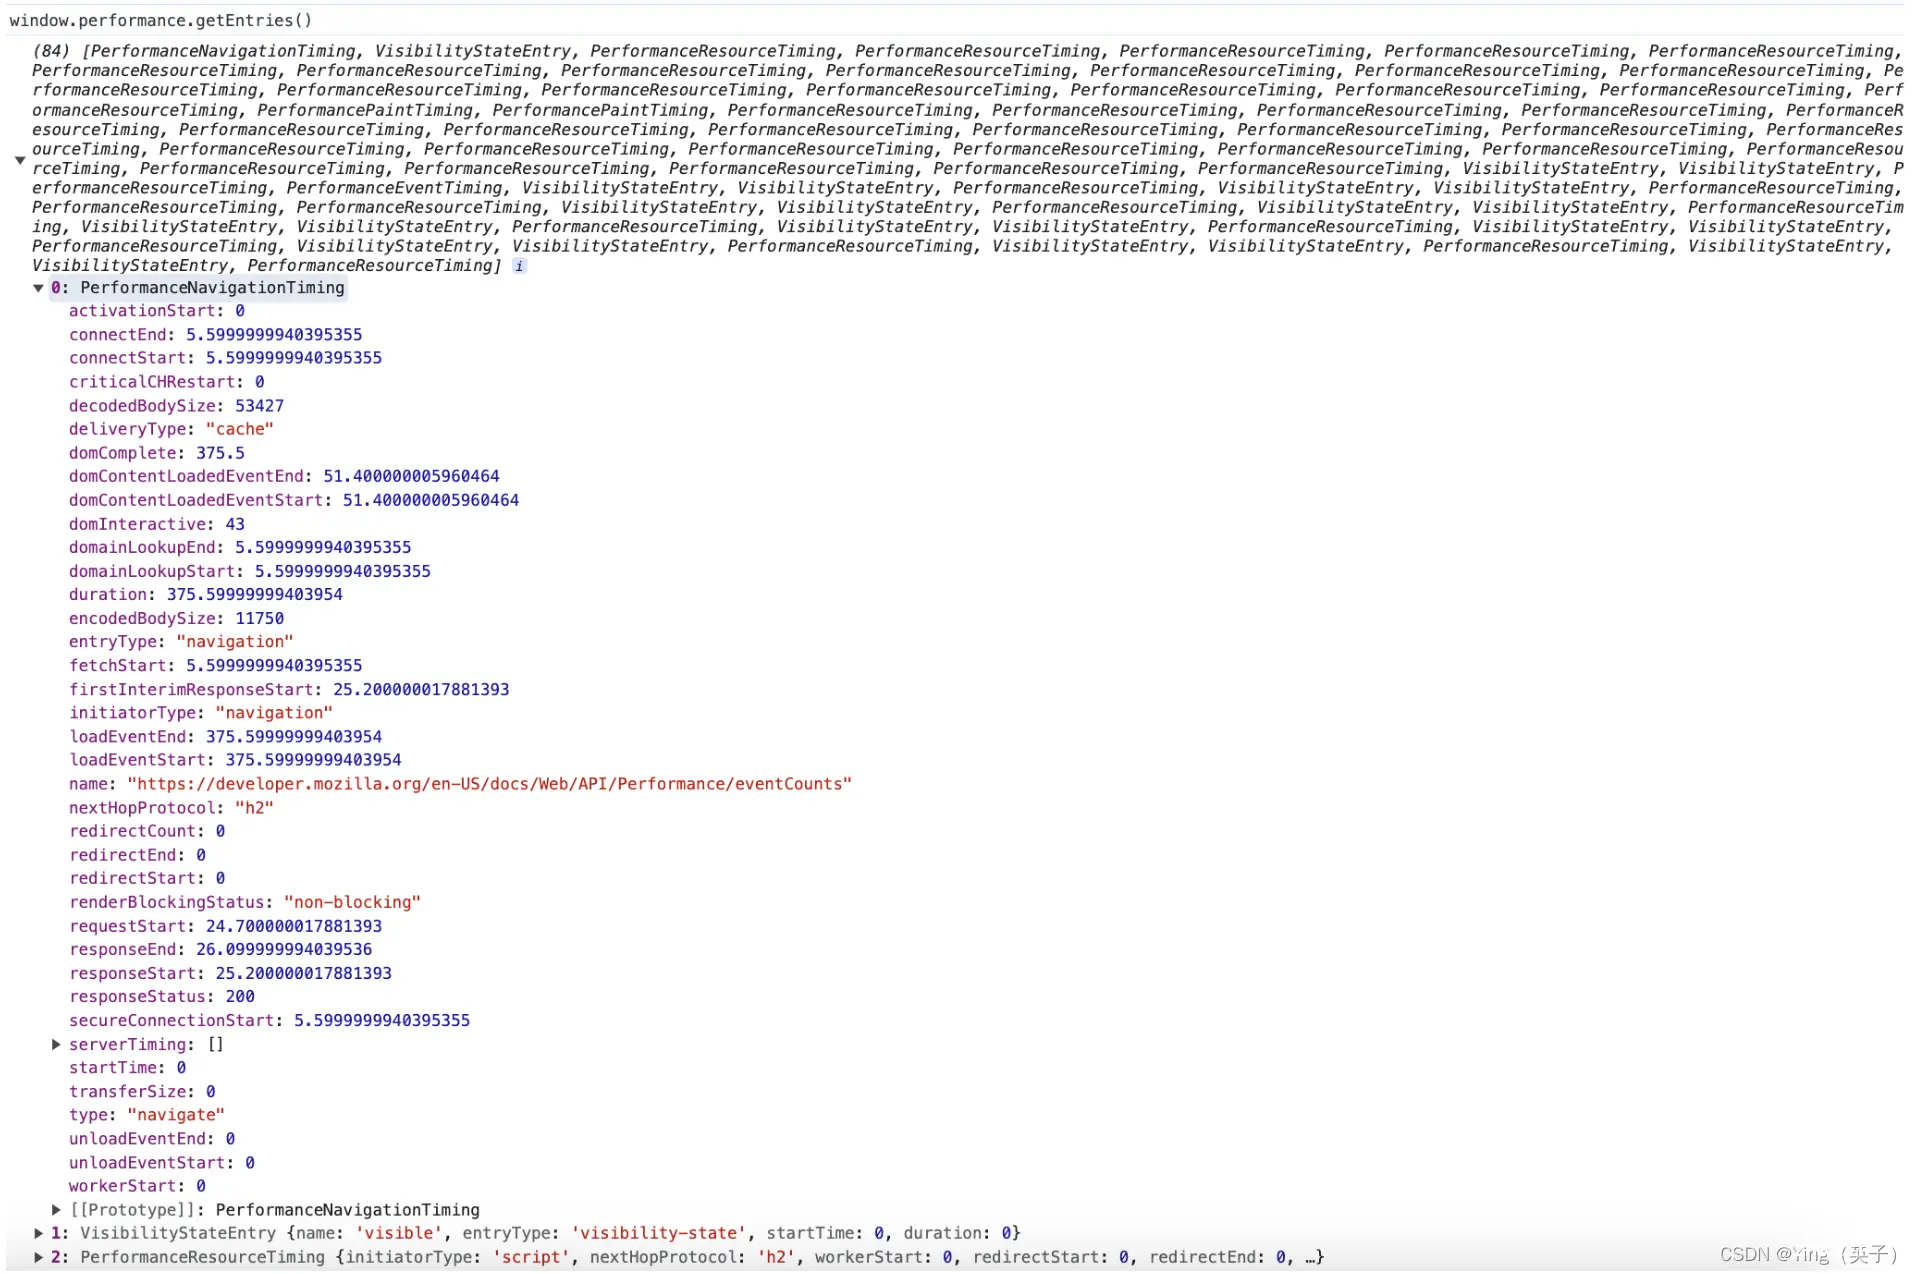
Task: Click the info icon after the array summary
Action: coord(519,266)
